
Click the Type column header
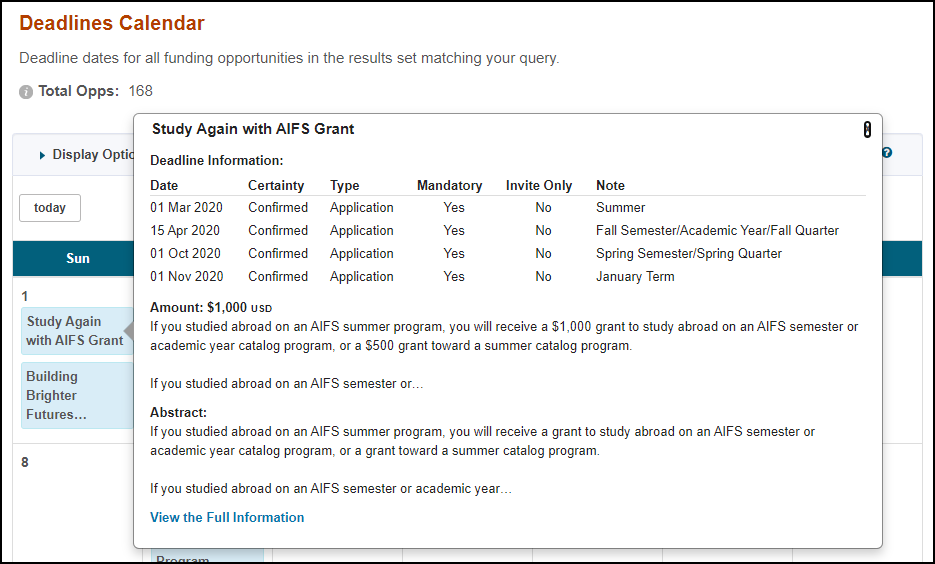[x=344, y=185]
